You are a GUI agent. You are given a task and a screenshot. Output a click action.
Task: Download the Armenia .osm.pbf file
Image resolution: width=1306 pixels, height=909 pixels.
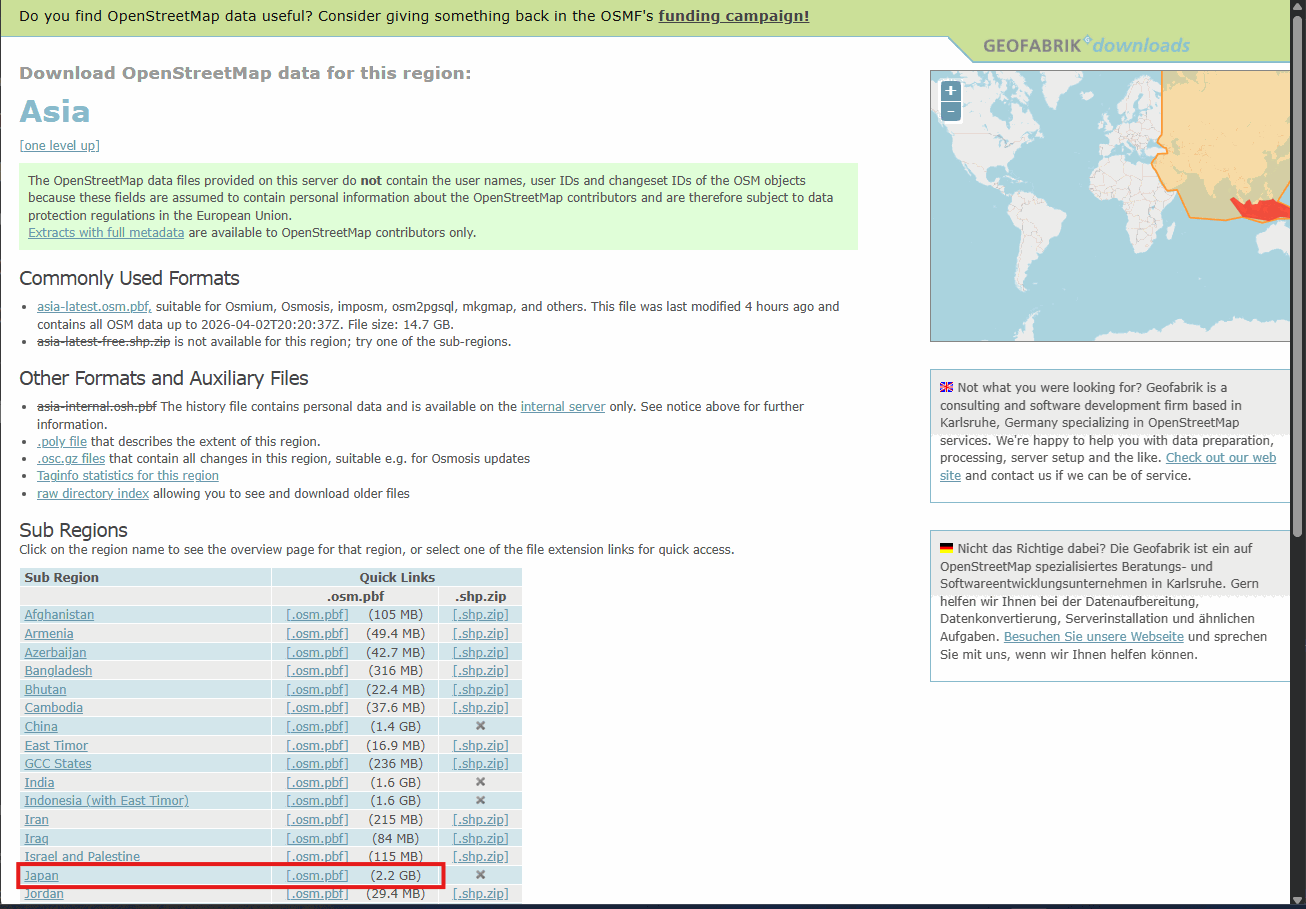317,634
